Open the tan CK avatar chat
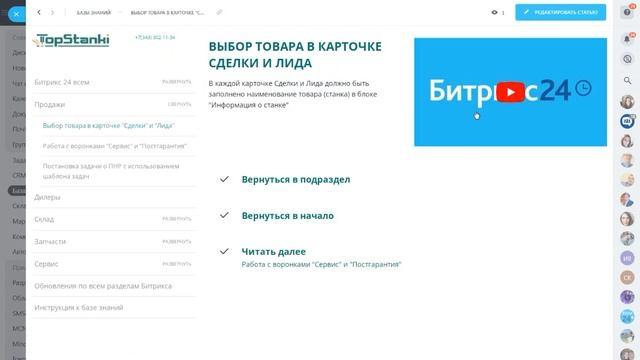640x360 pixels. pos(627,278)
